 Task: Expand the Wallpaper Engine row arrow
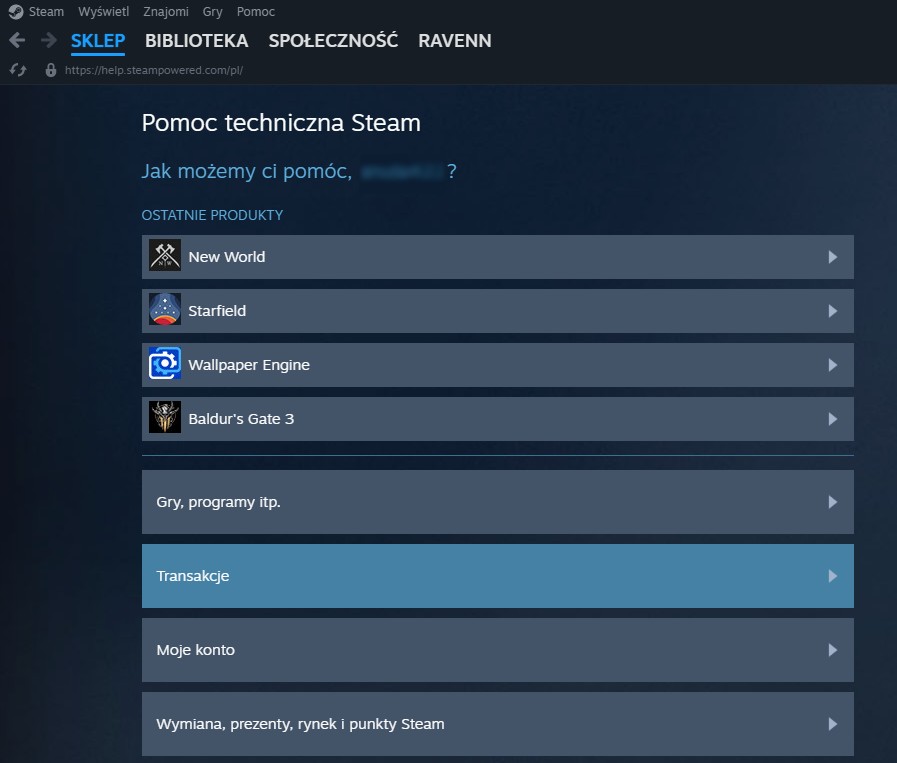(832, 365)
